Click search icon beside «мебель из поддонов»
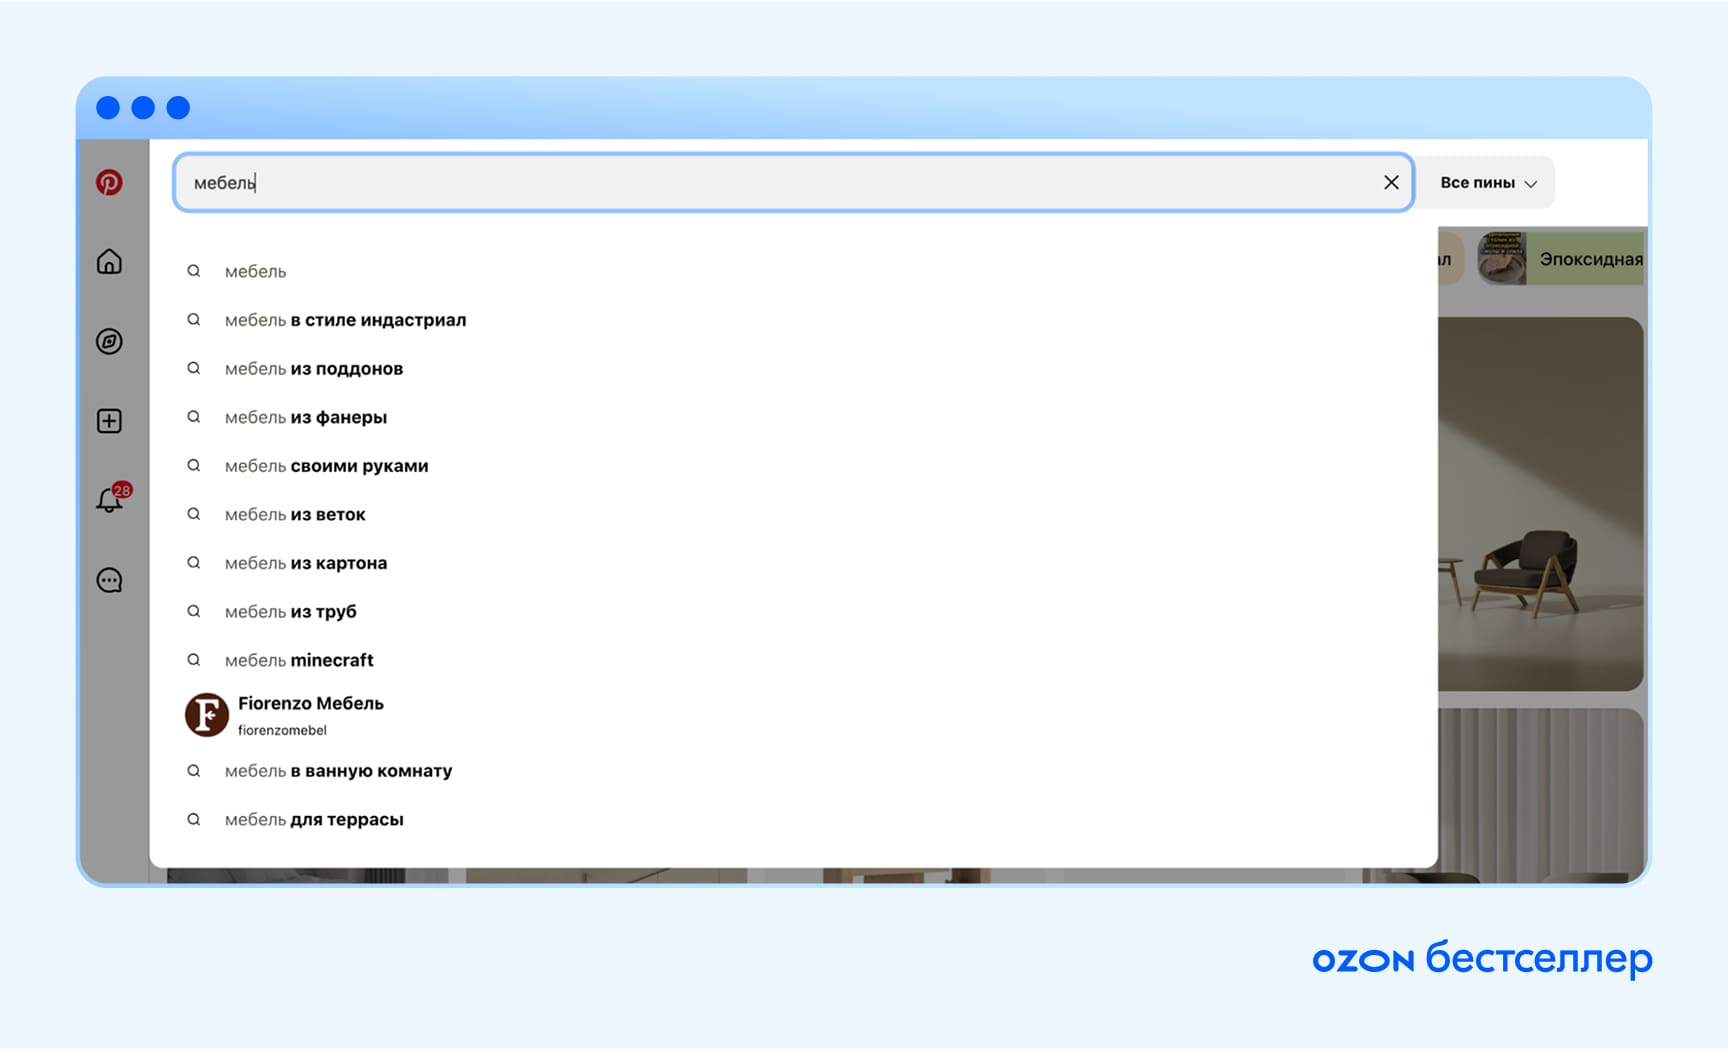Image resolution: width=1728 pixels, height=1049 pixels. (194, 368)
